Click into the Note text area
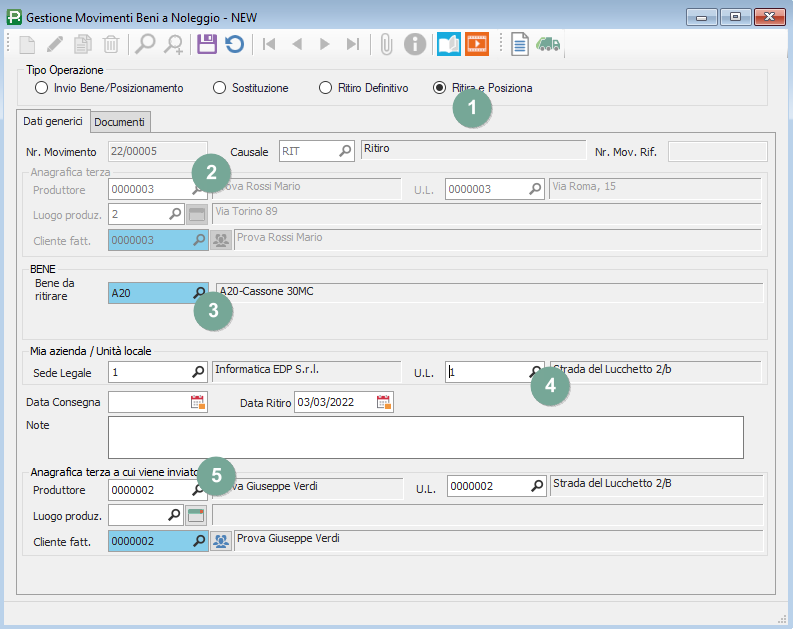The image size is (793, 629). click(425, 437)
